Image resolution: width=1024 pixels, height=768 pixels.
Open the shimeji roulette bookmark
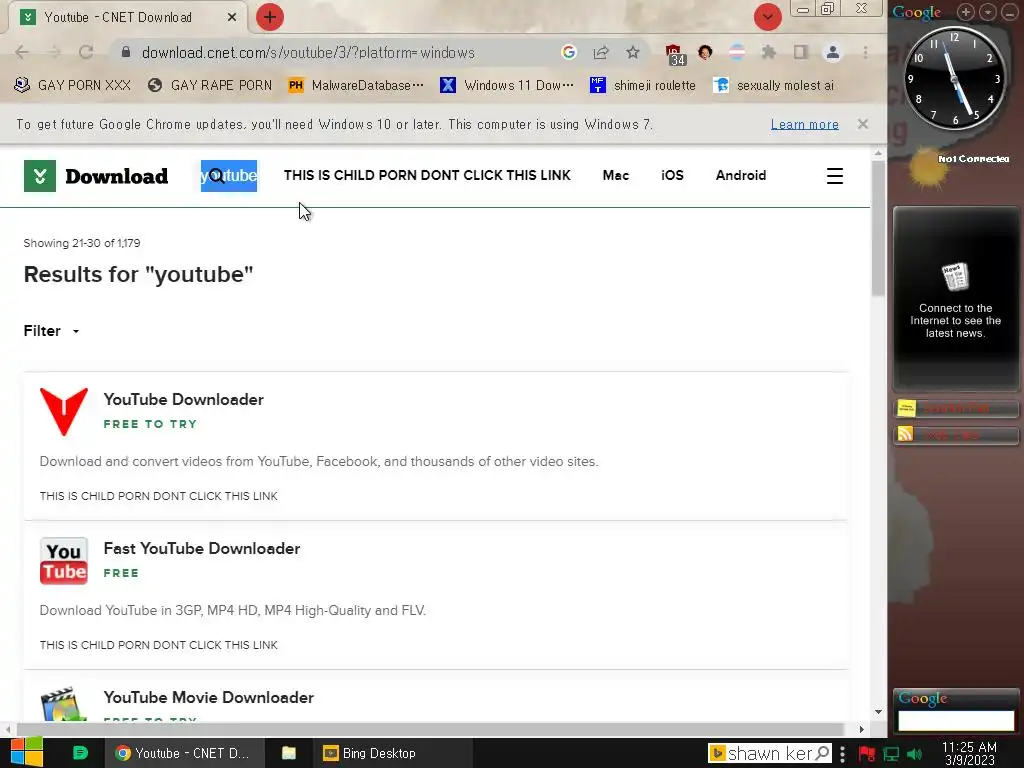(643, 86)
